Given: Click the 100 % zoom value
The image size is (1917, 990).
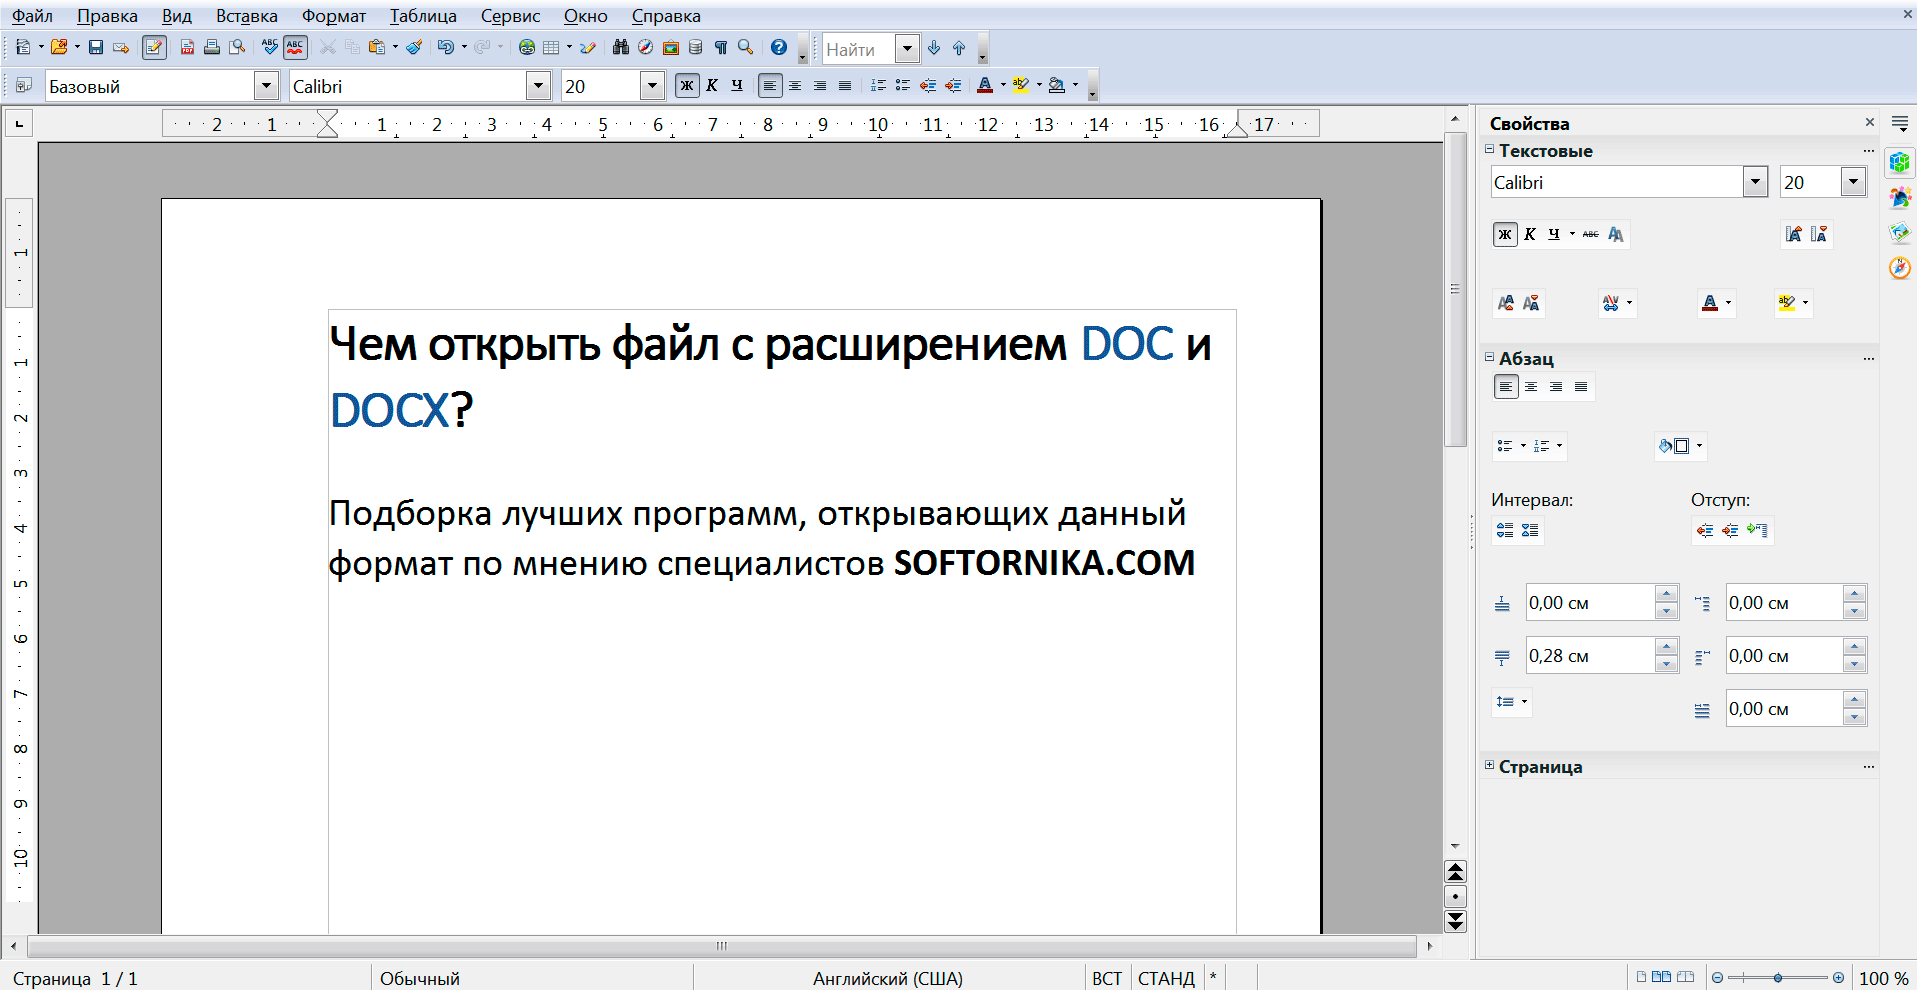Looking at the screenshot, I should (x=1884, y=978).
